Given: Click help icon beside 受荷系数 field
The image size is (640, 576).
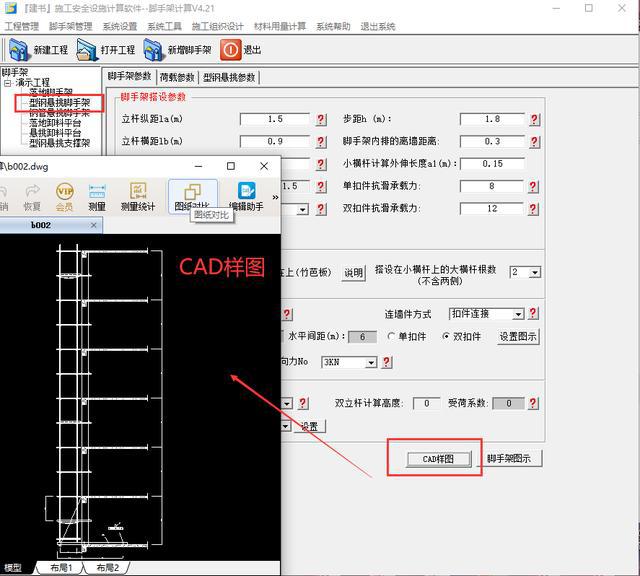Looking at the screenshot, I should (533, 403).
